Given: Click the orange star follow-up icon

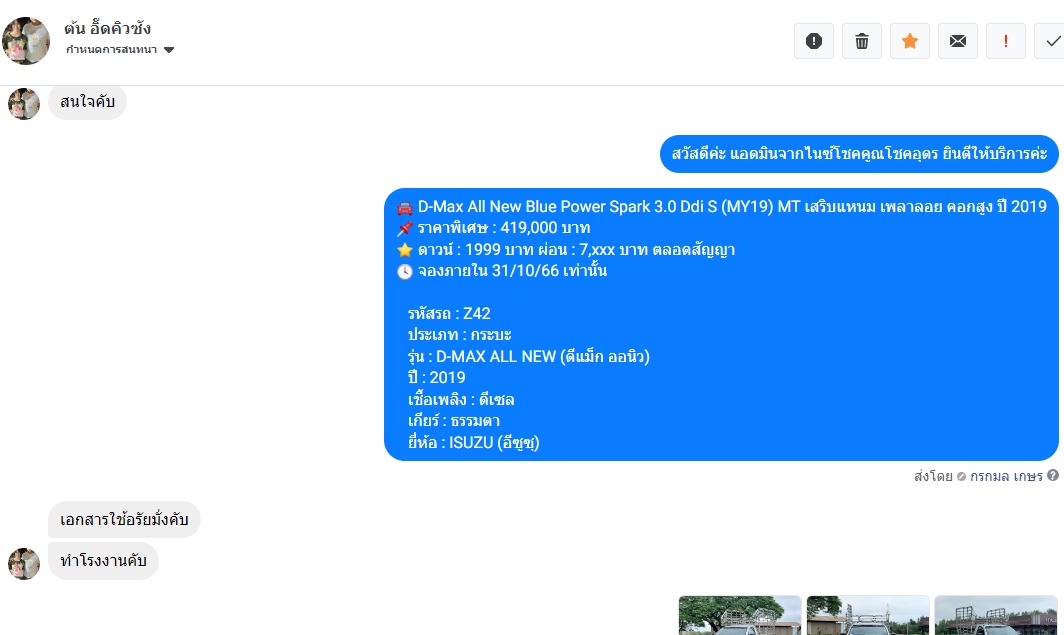Looking at the screenshot, I should pos(910,41).
